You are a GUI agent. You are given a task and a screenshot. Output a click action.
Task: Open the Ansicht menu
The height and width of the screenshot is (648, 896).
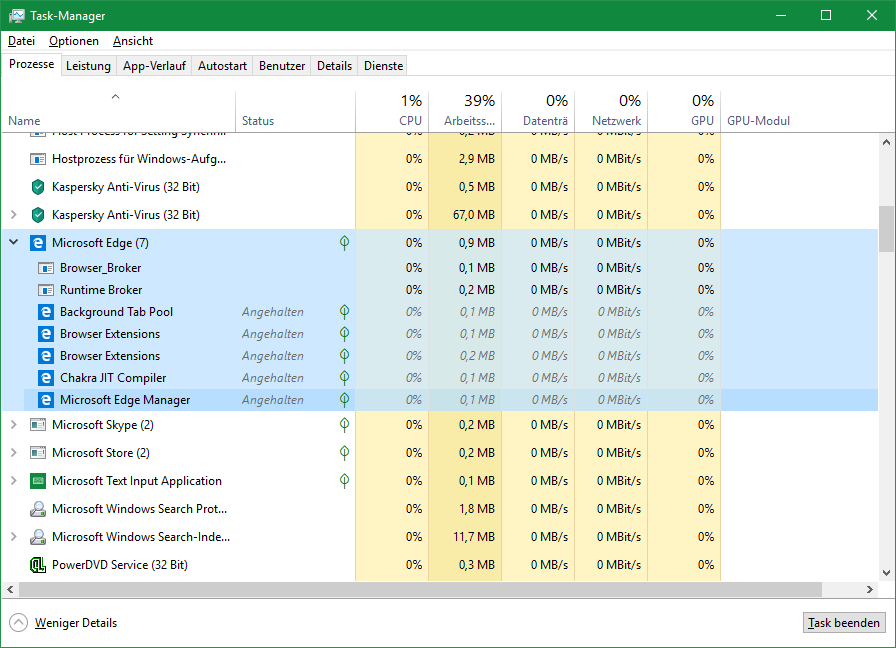[133, 41]
